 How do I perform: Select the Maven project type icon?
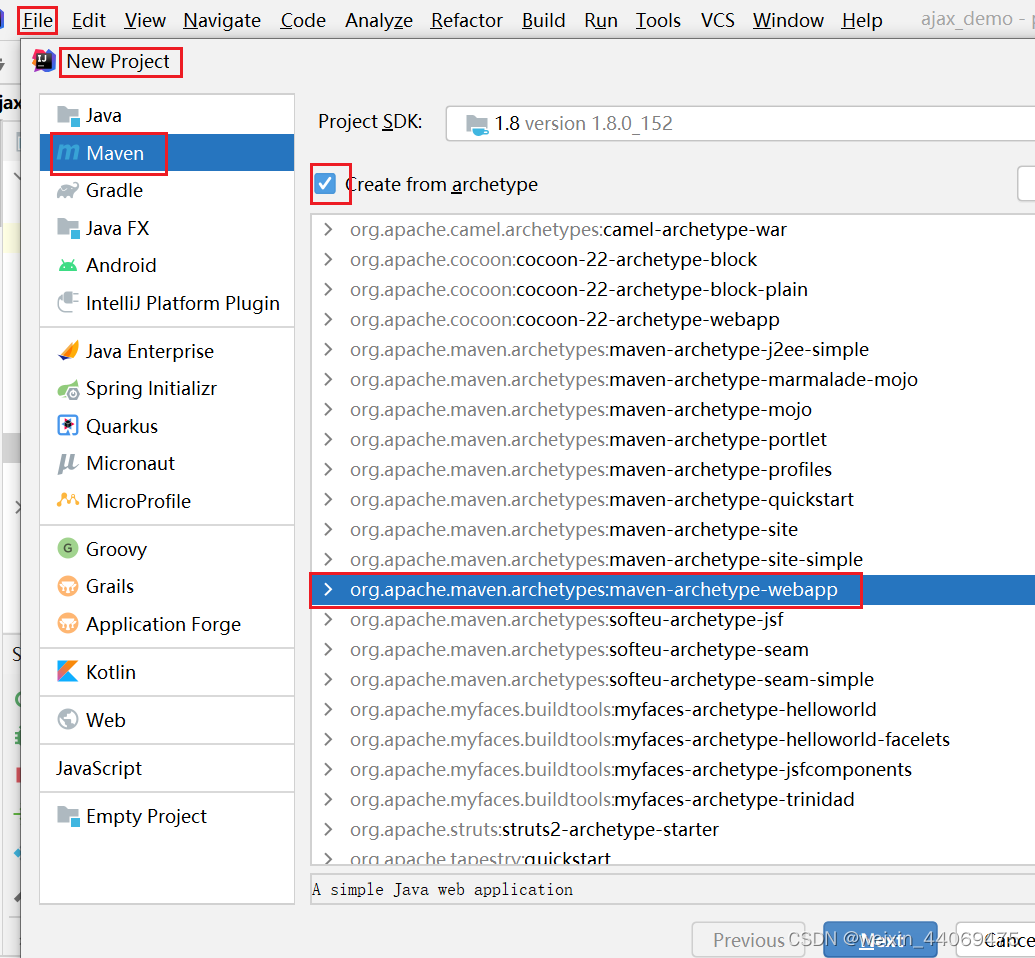pyautogui.click(x=68, y=153)
